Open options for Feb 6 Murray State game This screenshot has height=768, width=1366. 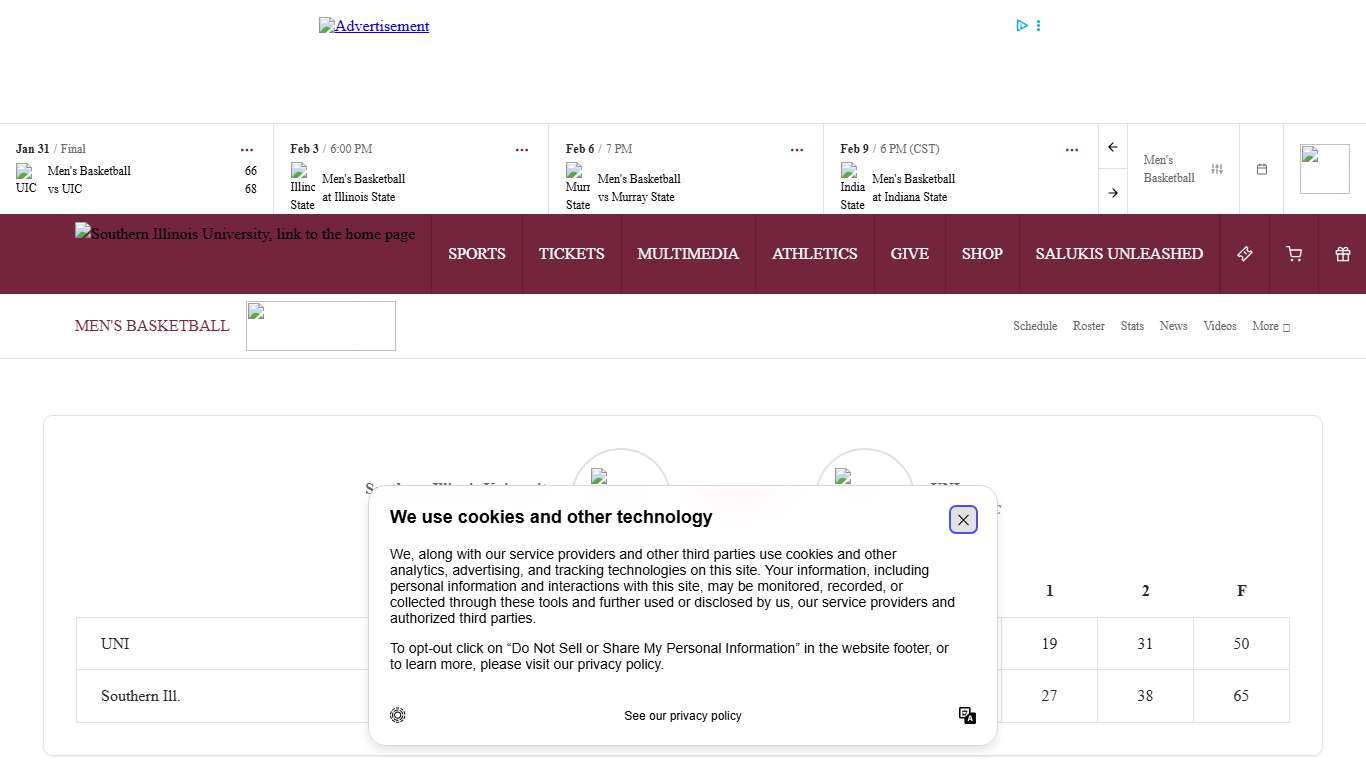tap(797, 150)
